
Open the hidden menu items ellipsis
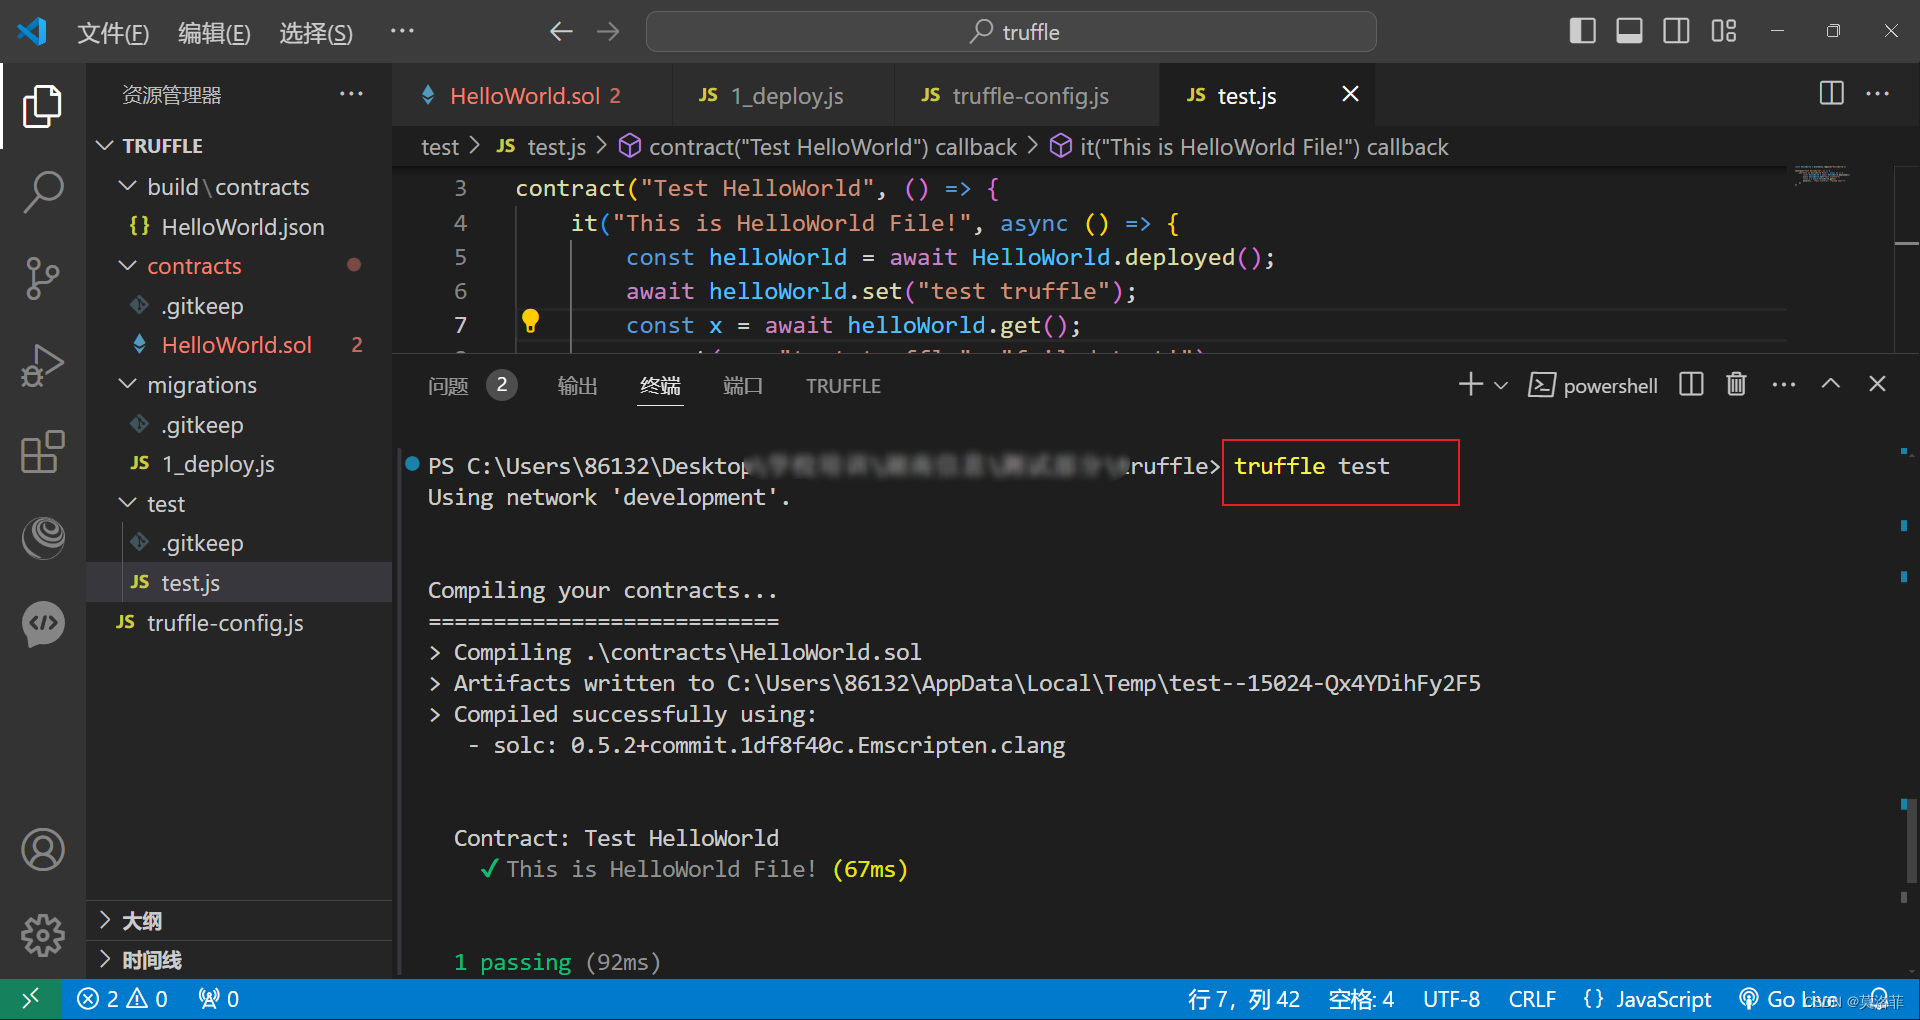(x=402, y=32)
